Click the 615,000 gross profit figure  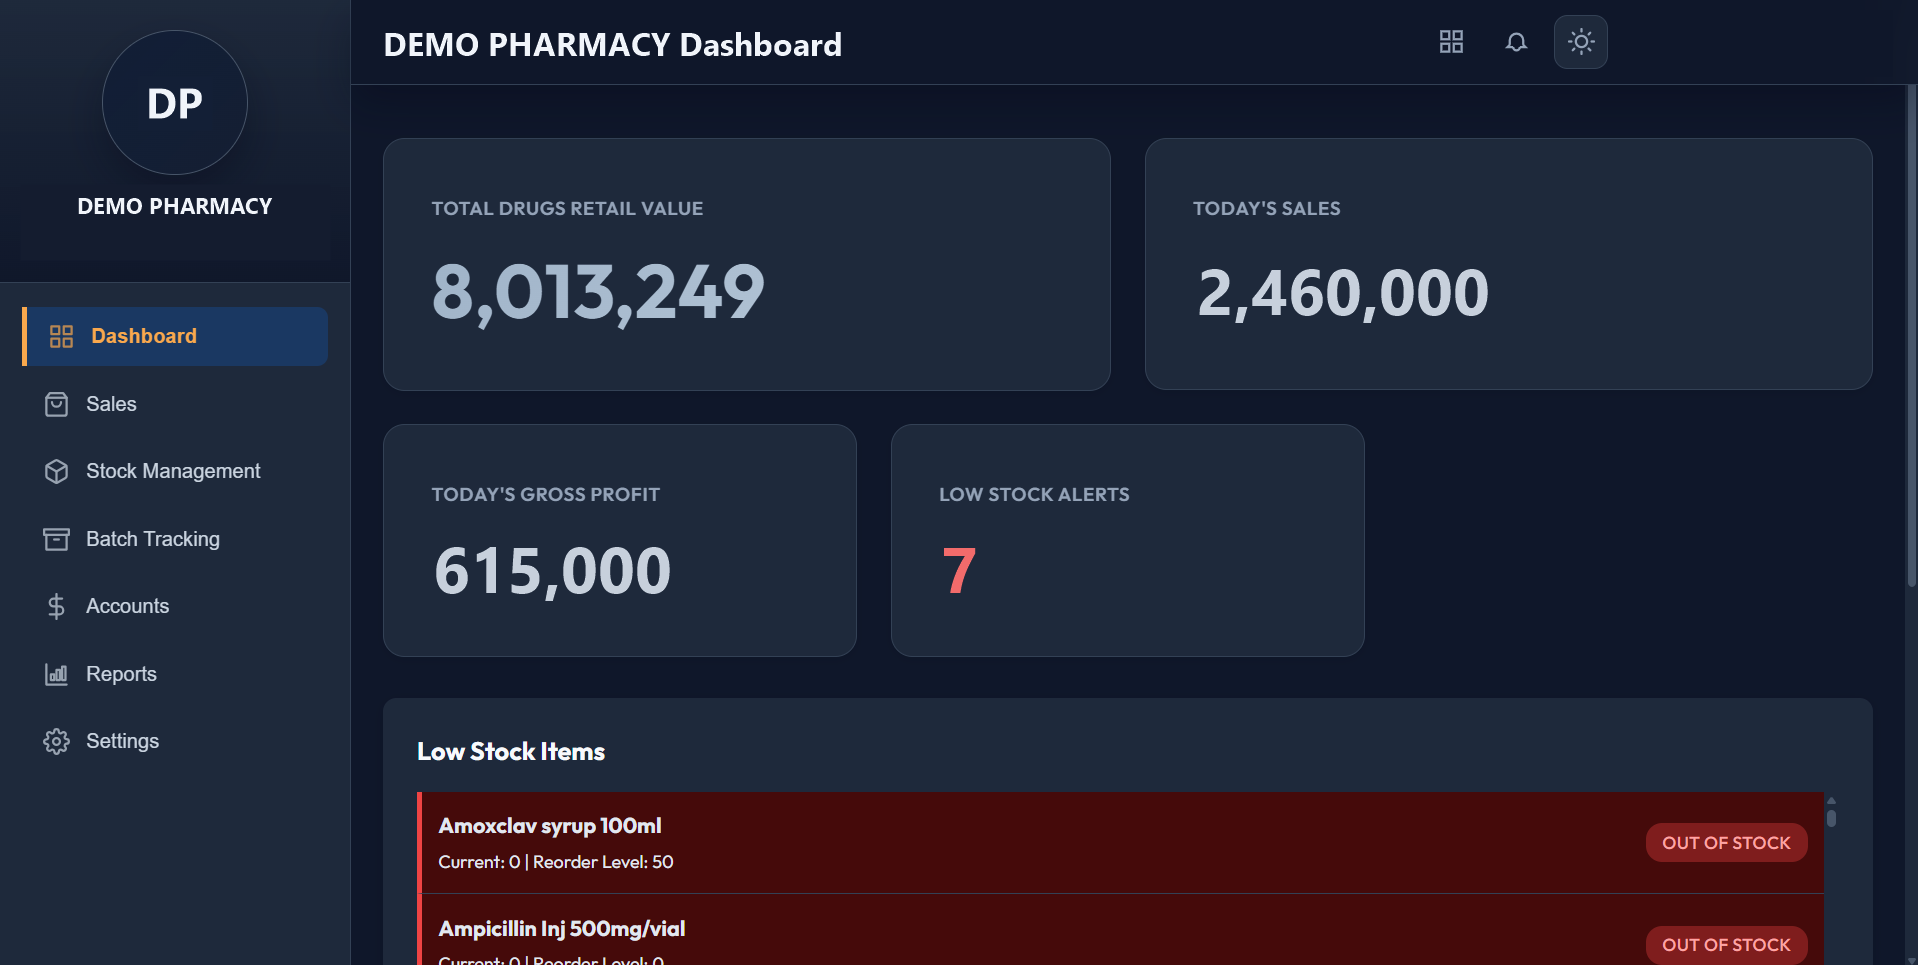coord(552,571)
